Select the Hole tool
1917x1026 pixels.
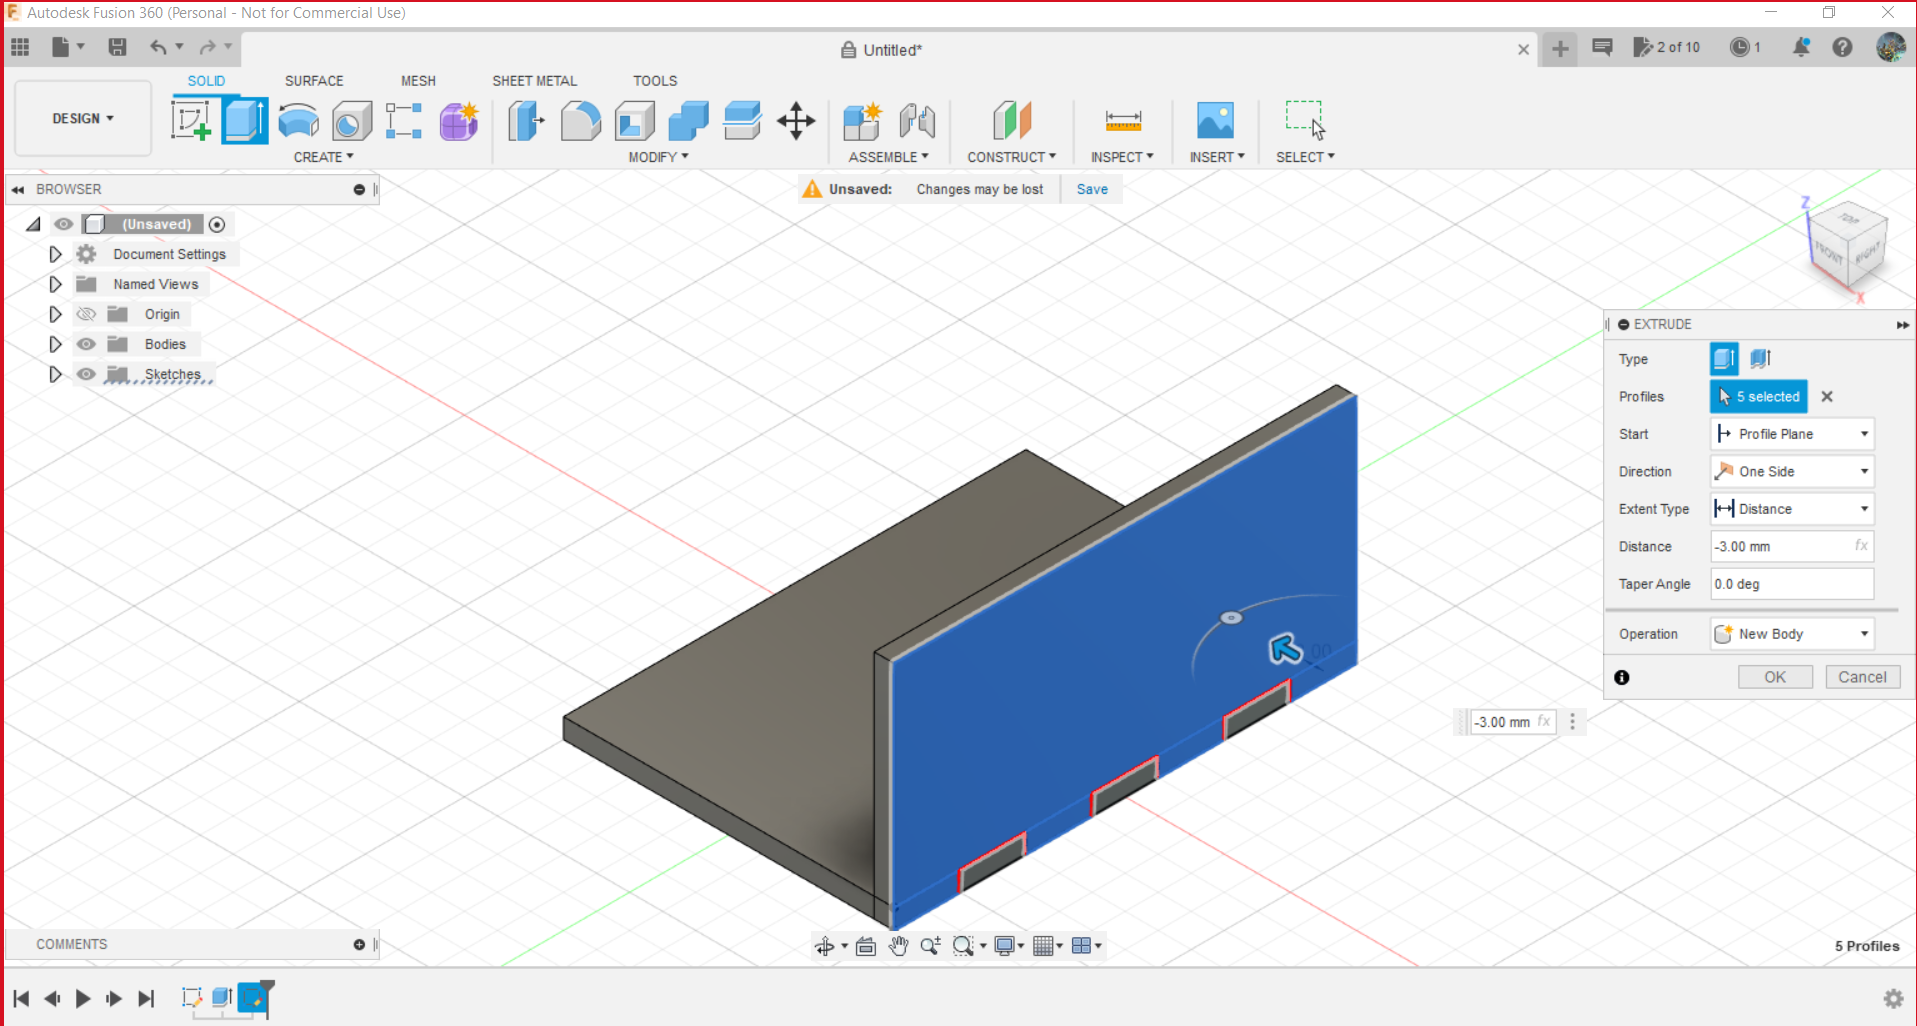pyautogui.click(x=352, y=121)
